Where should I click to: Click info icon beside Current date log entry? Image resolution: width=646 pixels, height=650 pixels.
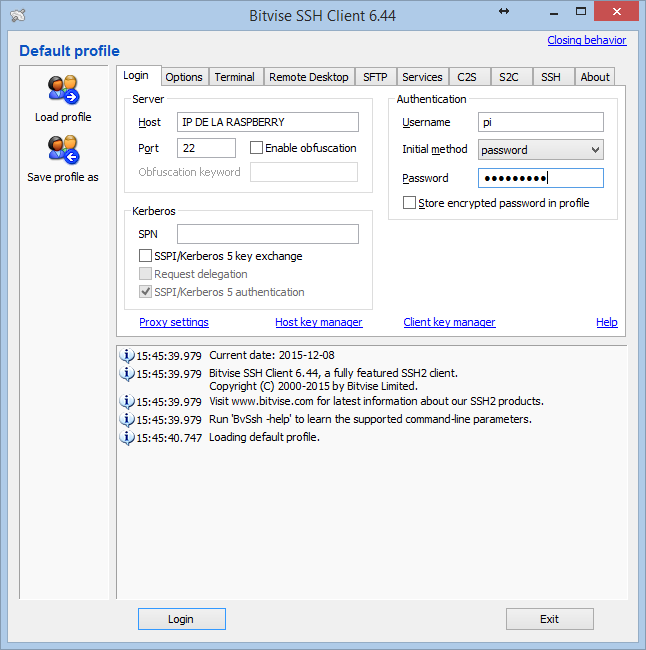click(x=127, y=355)
